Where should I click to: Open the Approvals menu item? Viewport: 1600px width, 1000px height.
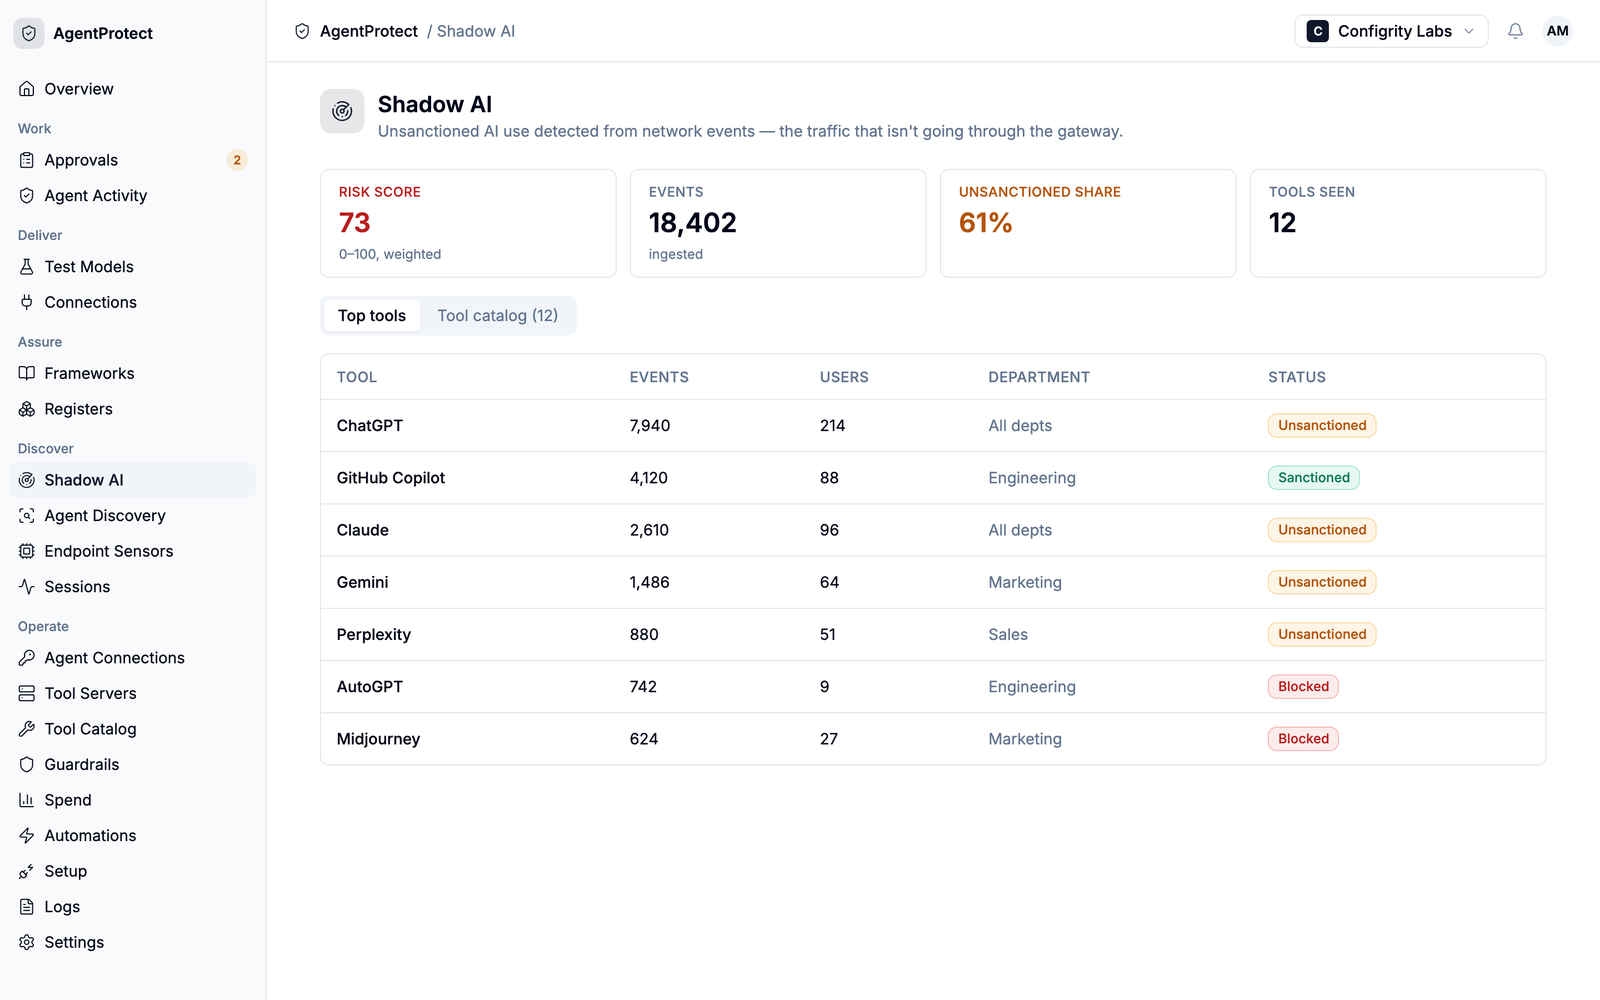click(x=132, y=160)
